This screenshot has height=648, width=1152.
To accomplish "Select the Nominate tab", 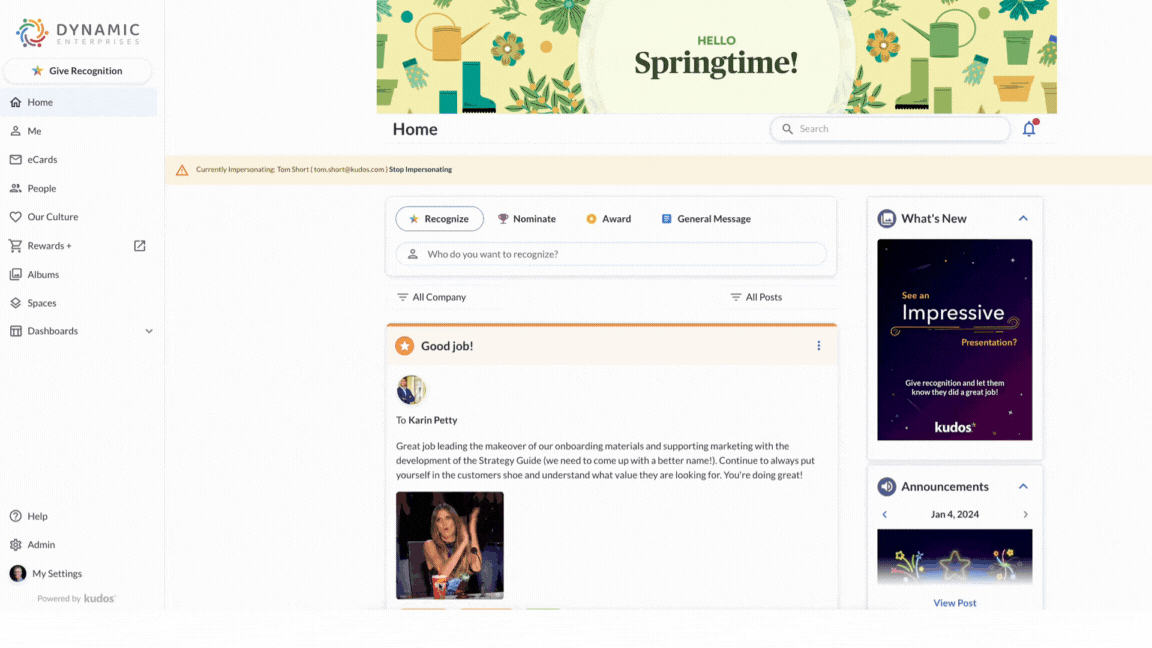I will point(527,219).
